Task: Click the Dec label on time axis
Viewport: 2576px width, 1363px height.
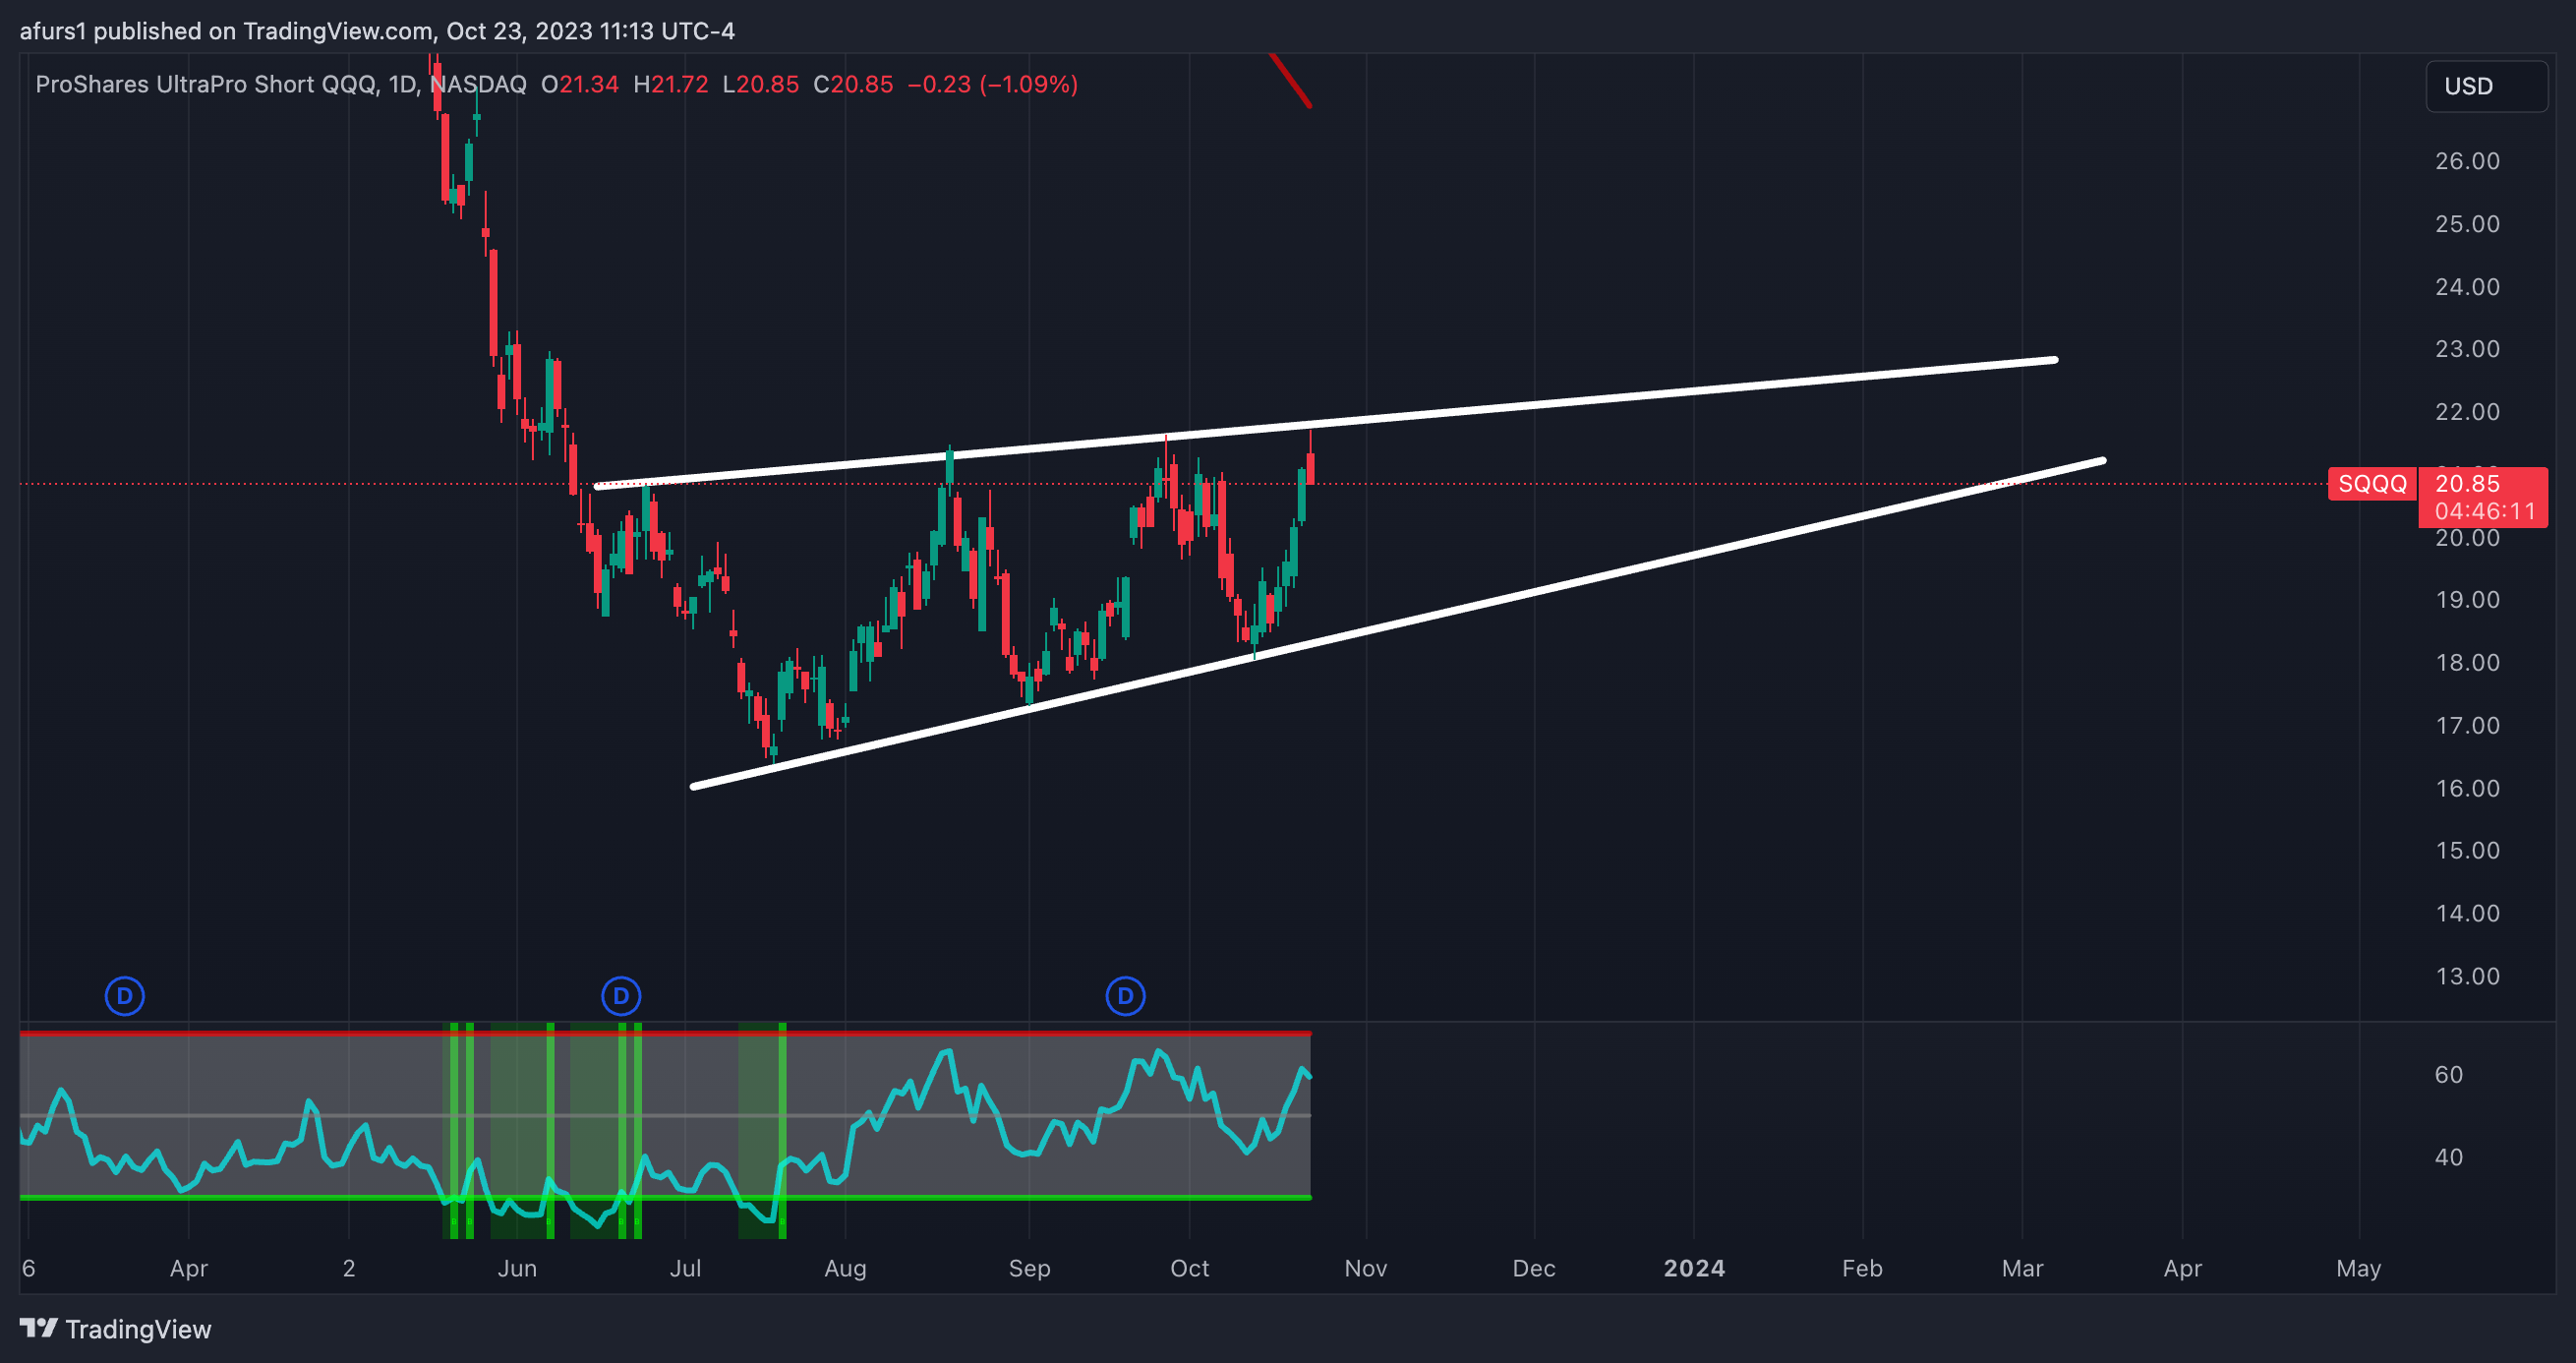Action: (x=1533, y=1268)
